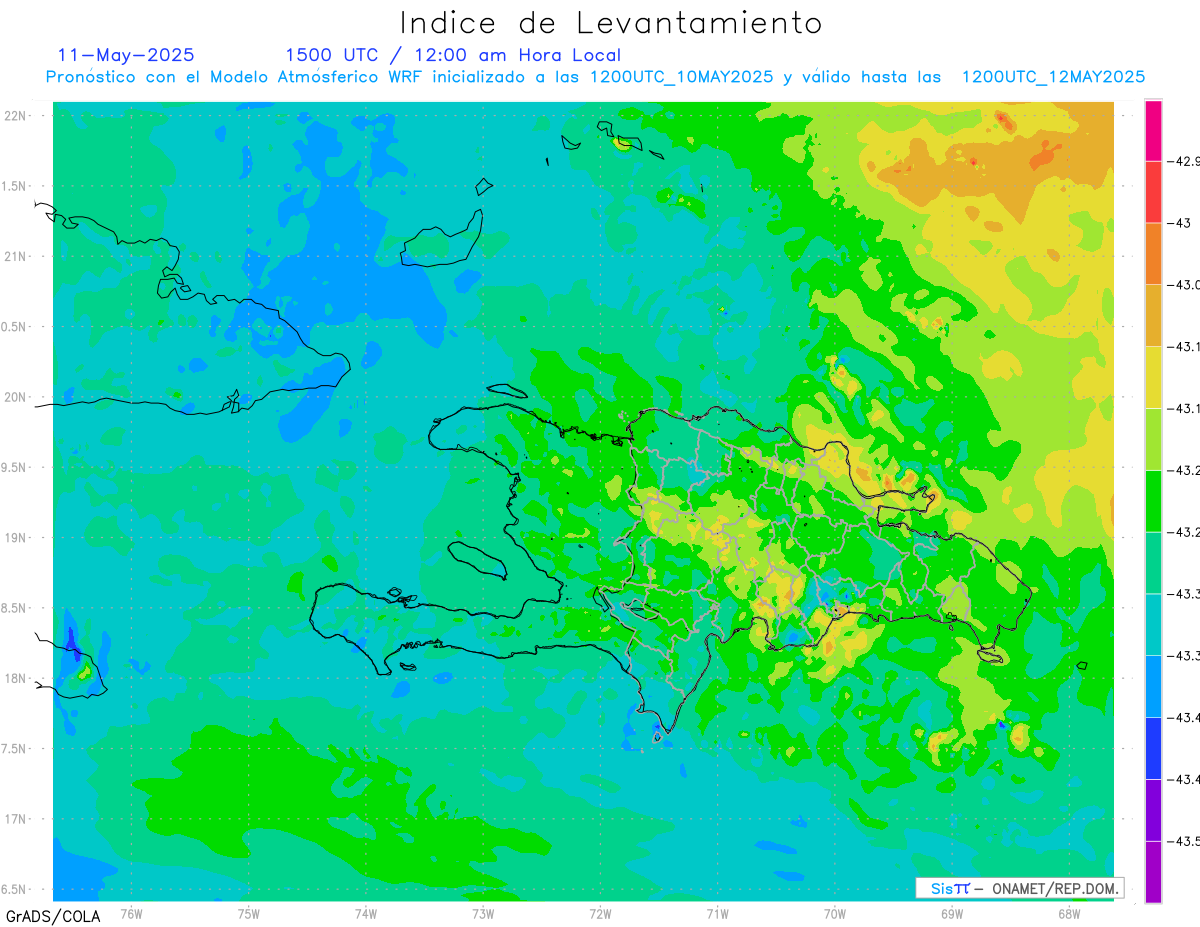
Task: Select the '11-May-2025' date label
Action: click(x=126, y=55)
